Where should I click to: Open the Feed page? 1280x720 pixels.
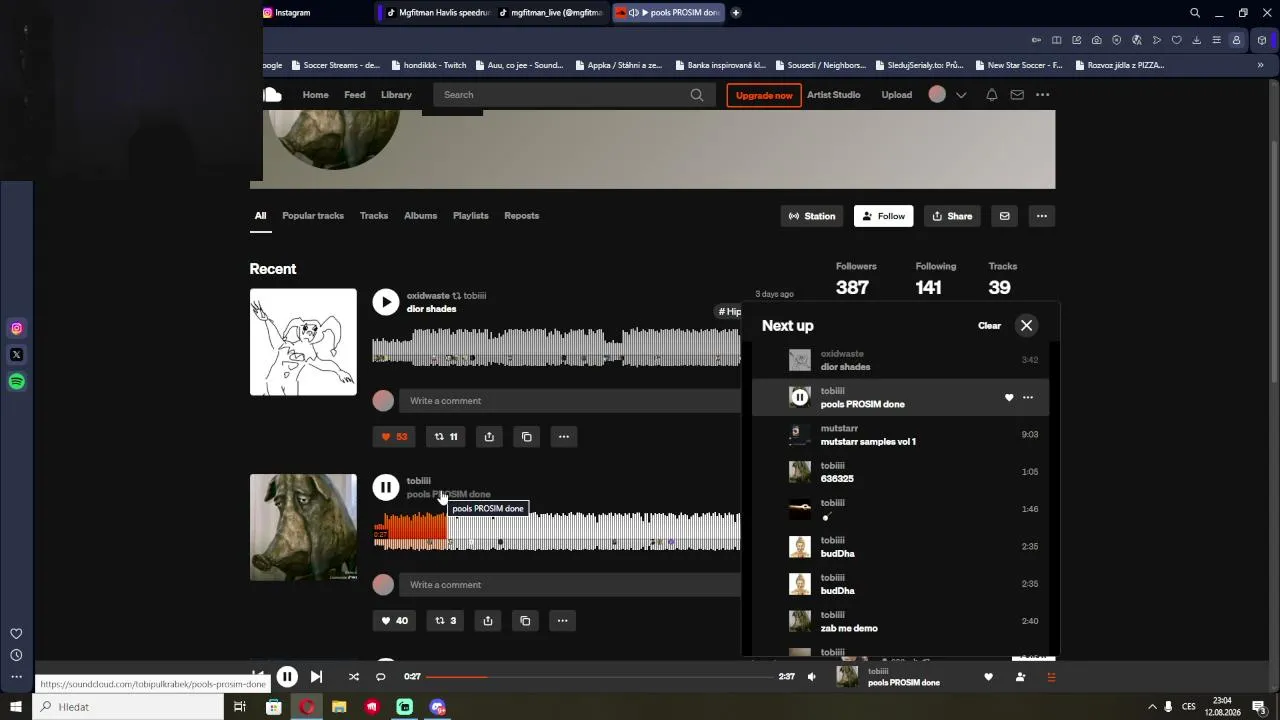click(355, 95)
